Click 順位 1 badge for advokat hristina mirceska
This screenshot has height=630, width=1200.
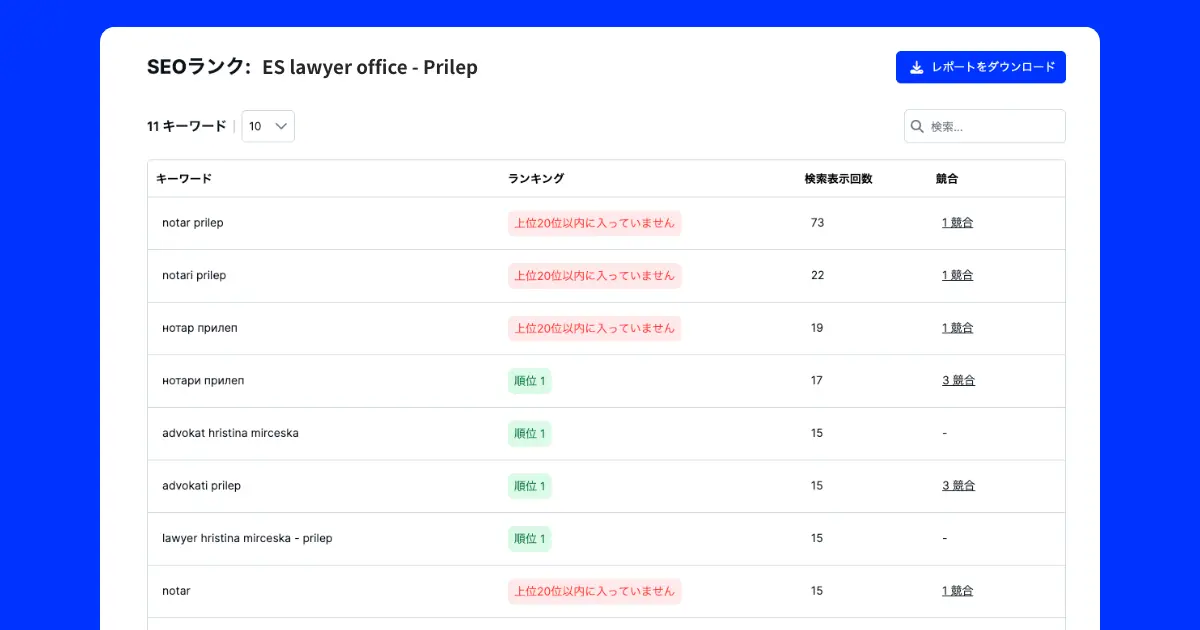click(529, 433)
